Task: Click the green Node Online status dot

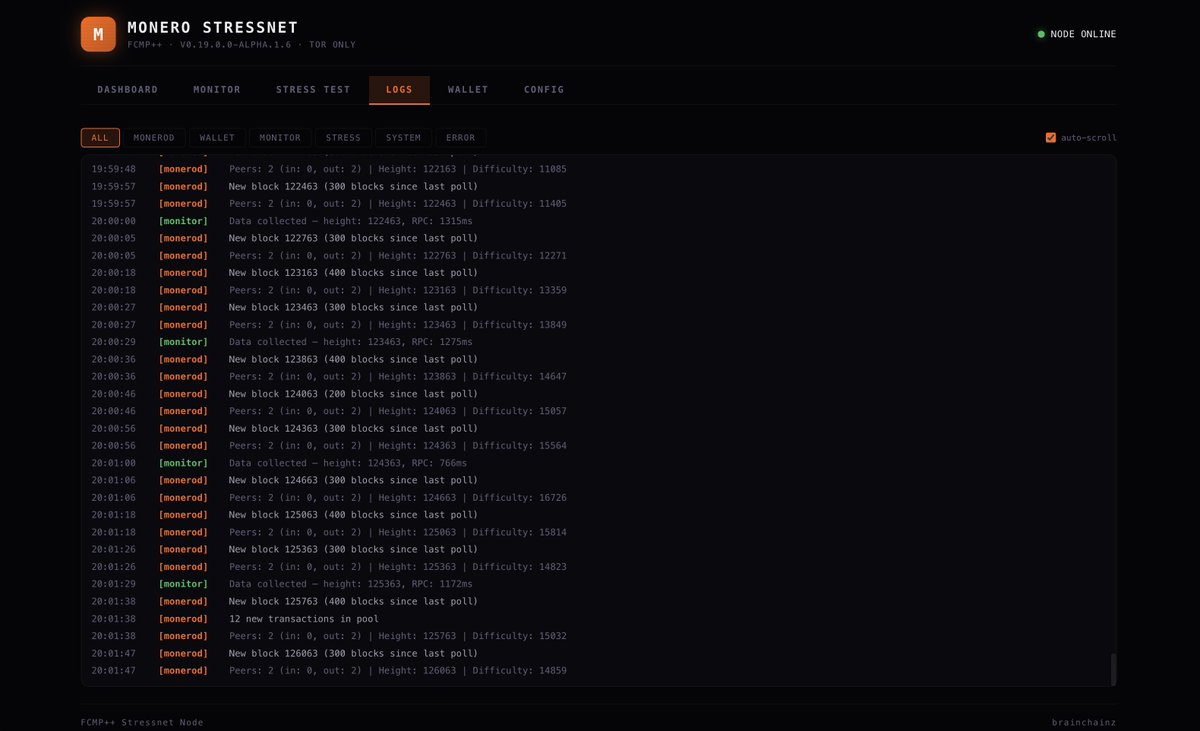Action: pyautogui.click(x=1041, y=34)
